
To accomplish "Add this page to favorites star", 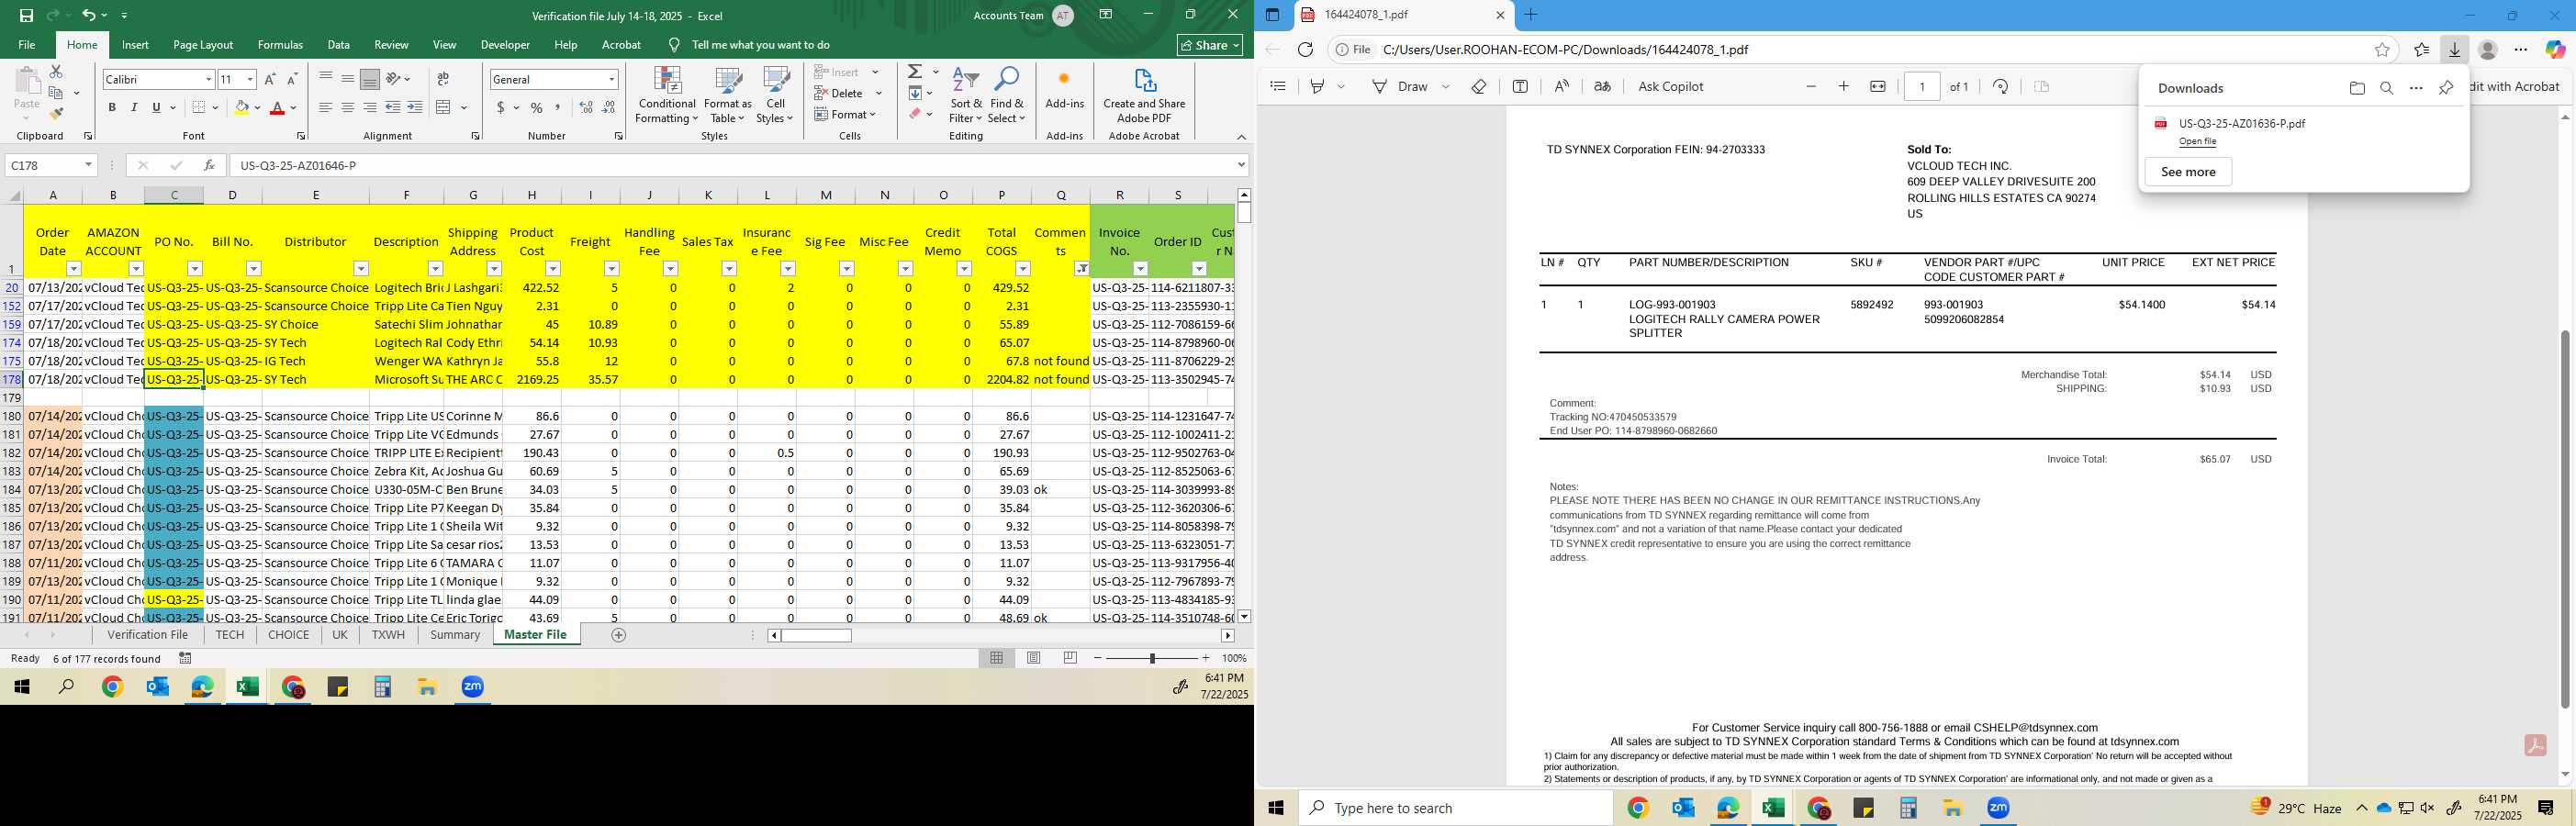I will 2382,49.
